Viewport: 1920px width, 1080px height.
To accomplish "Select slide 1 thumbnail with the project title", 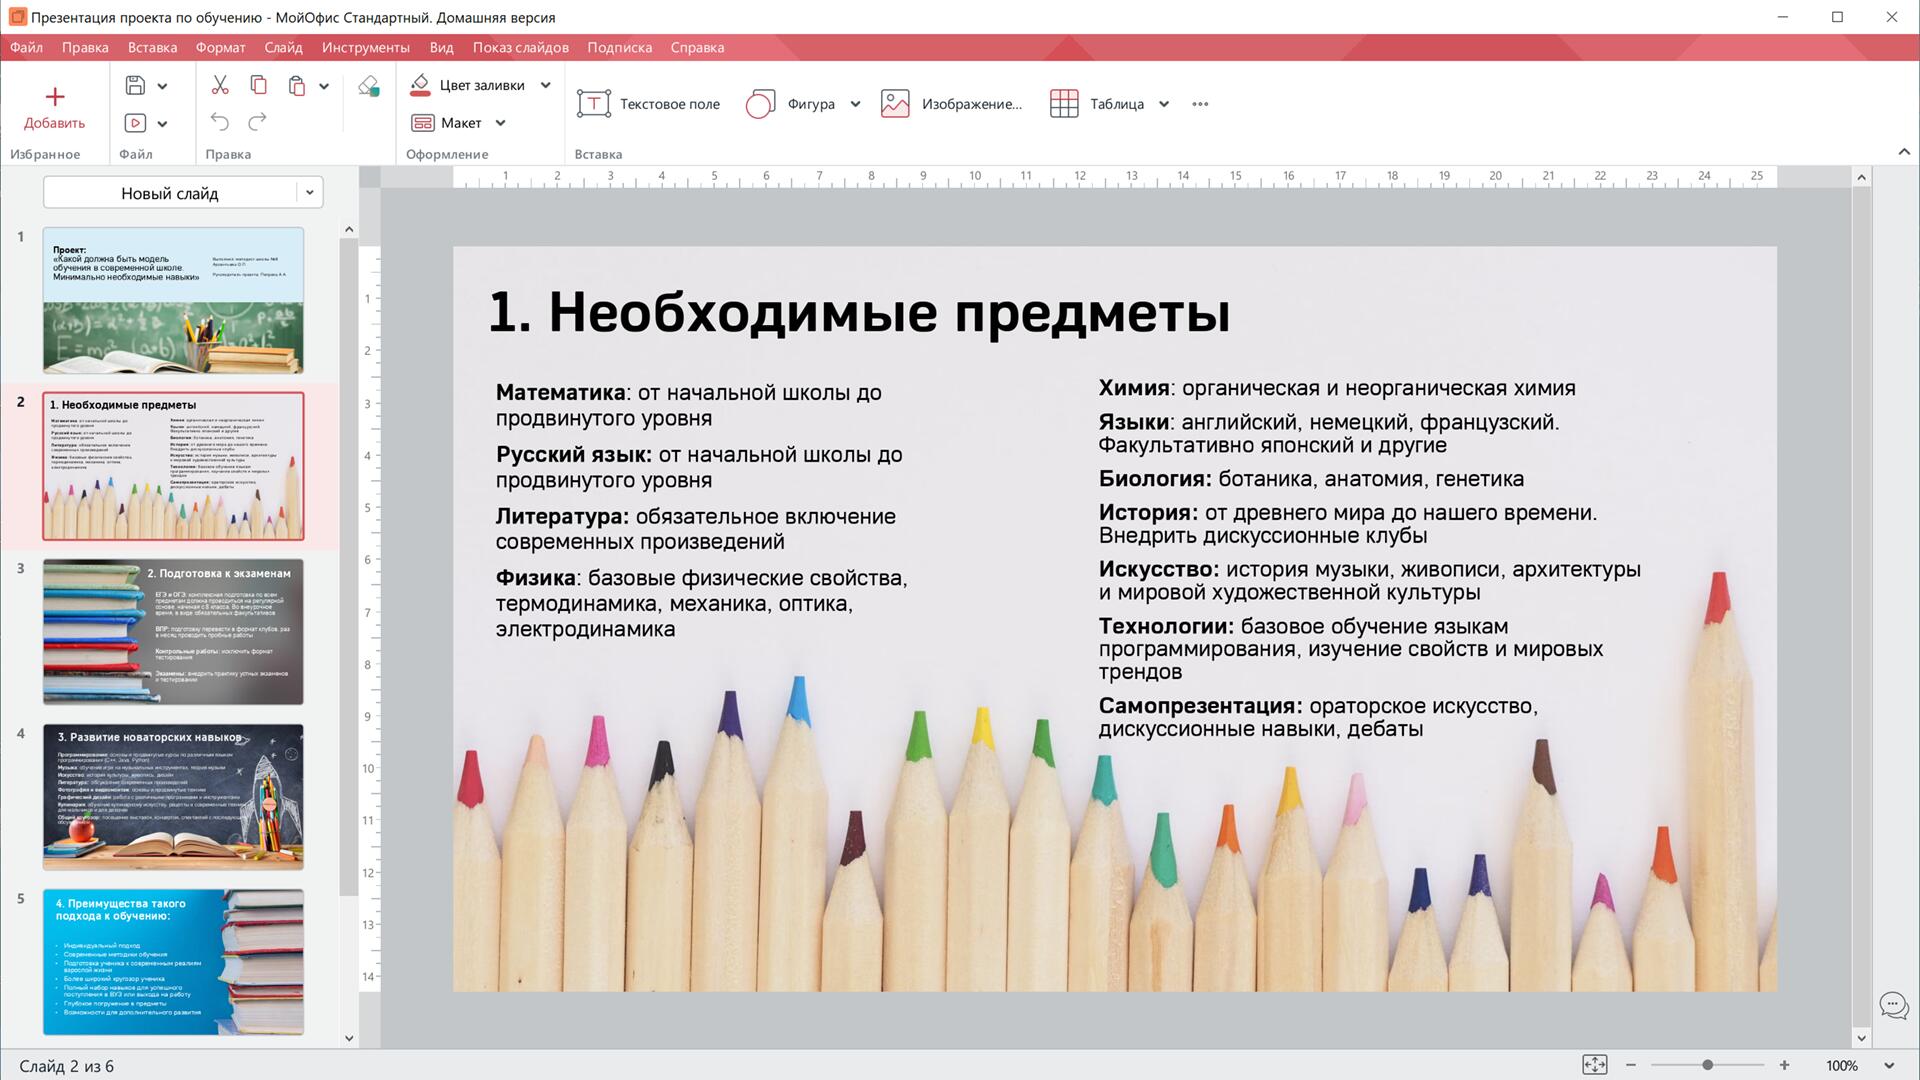I will (x=173, y=300).
